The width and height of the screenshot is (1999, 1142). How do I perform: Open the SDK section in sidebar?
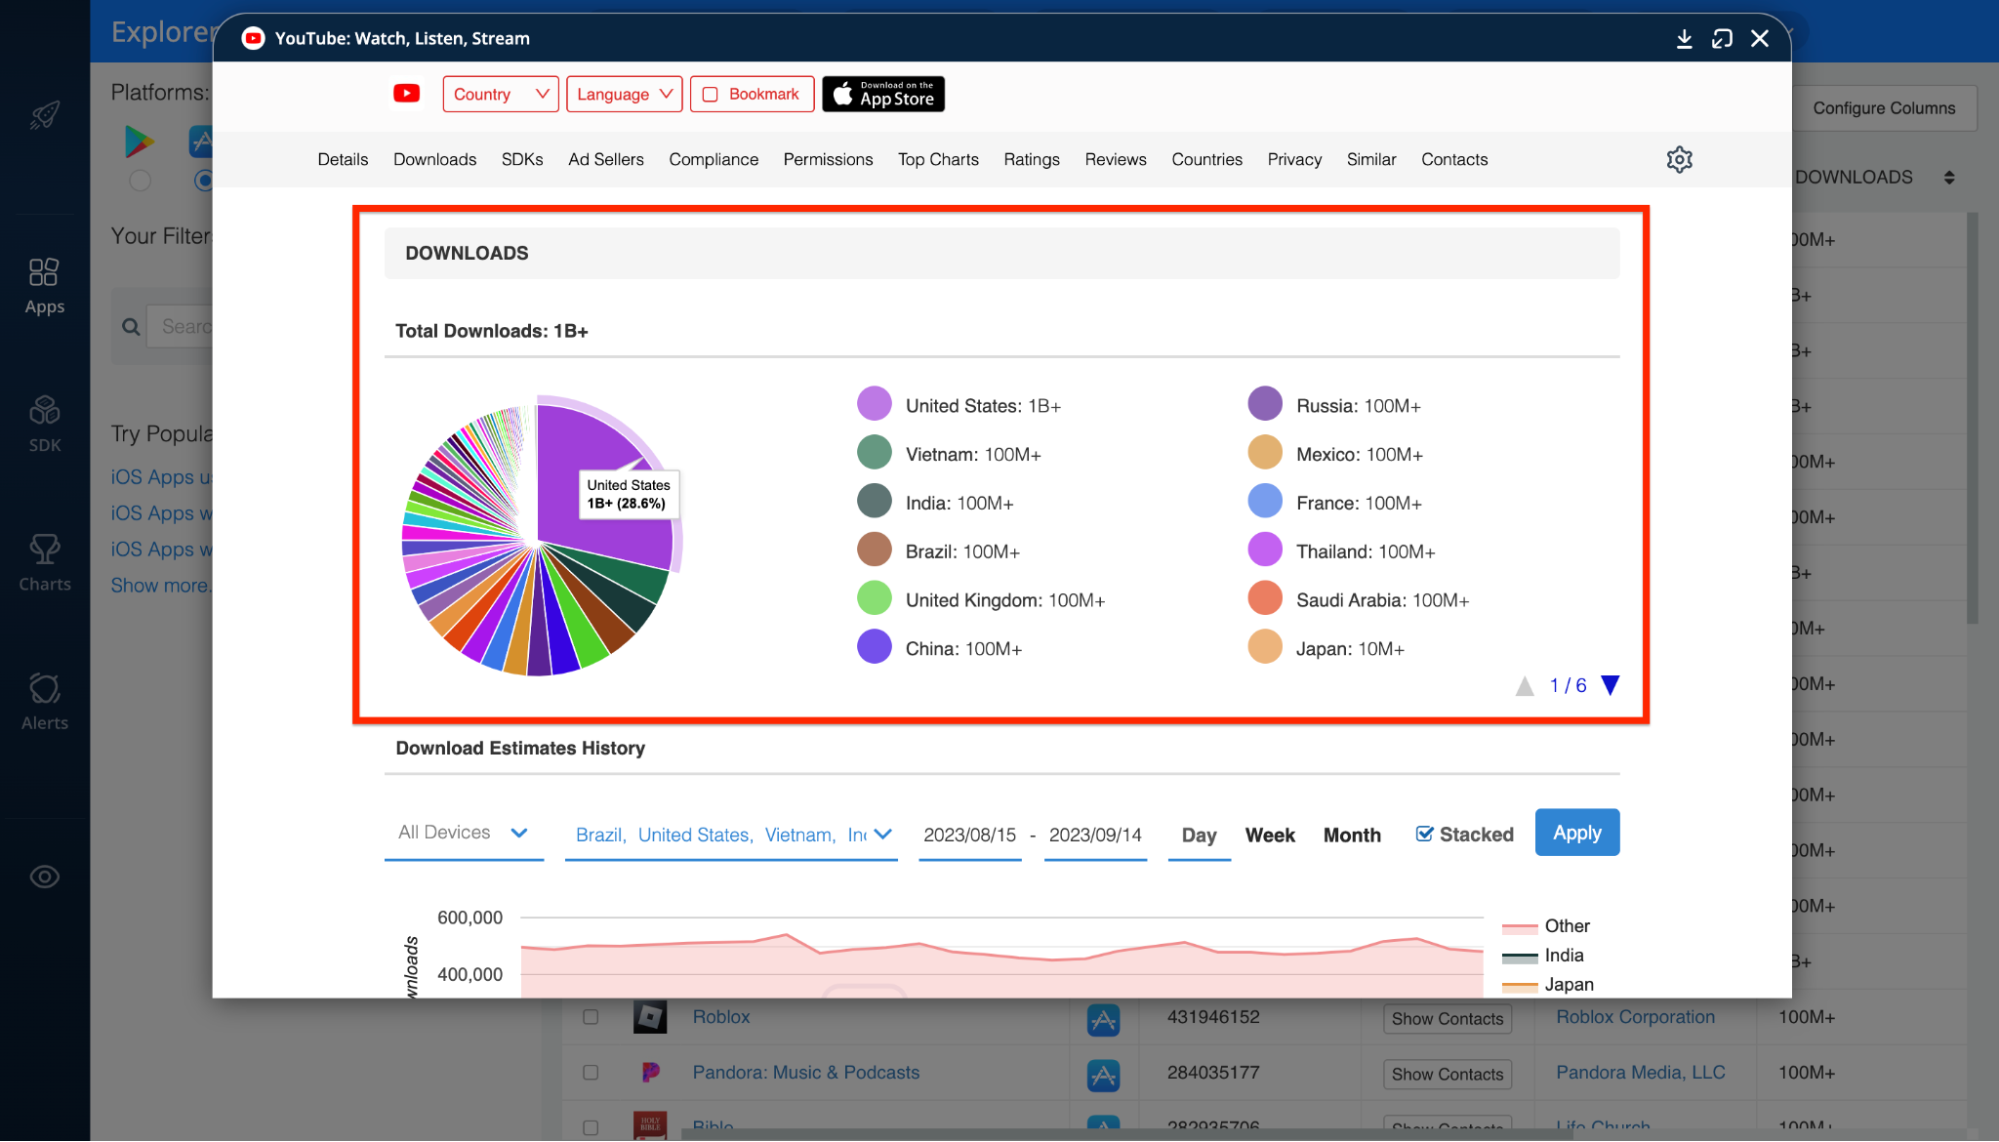tap(44, 424)
